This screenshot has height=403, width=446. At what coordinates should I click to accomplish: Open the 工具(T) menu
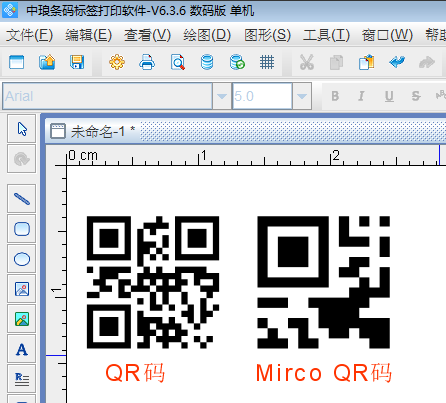point(326,35)
